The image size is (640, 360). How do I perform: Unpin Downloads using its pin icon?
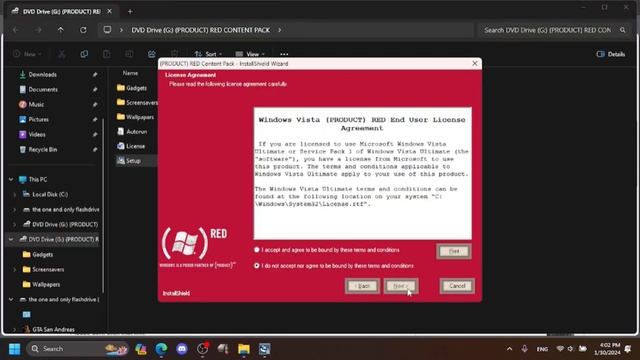(x=95, y=75)
